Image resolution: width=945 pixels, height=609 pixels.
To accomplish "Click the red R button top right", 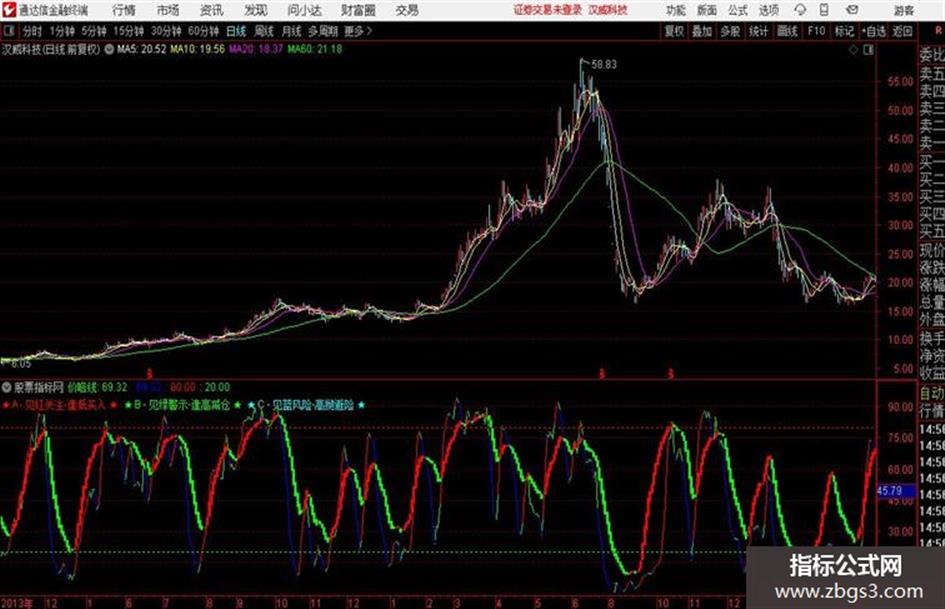I will 938,31.
